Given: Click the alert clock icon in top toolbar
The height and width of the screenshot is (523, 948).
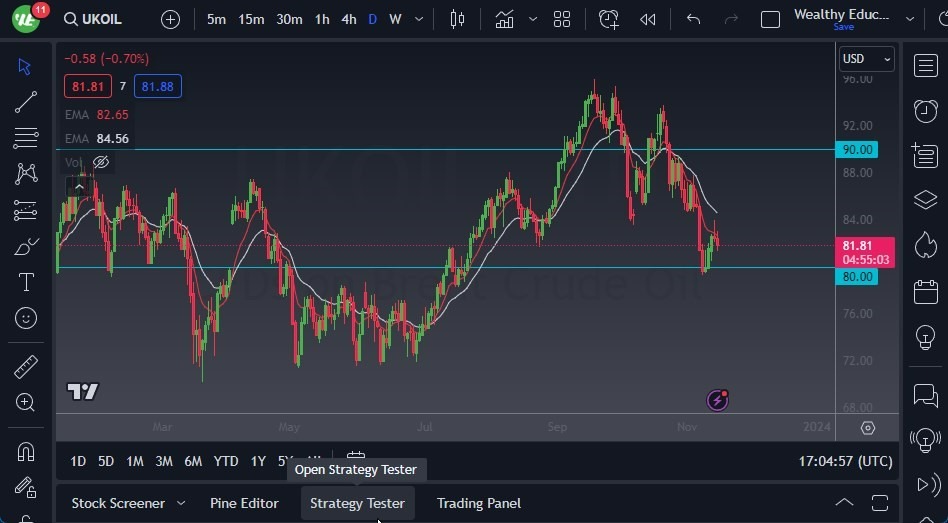Looking at the screenshot, I should coord(608,19).
